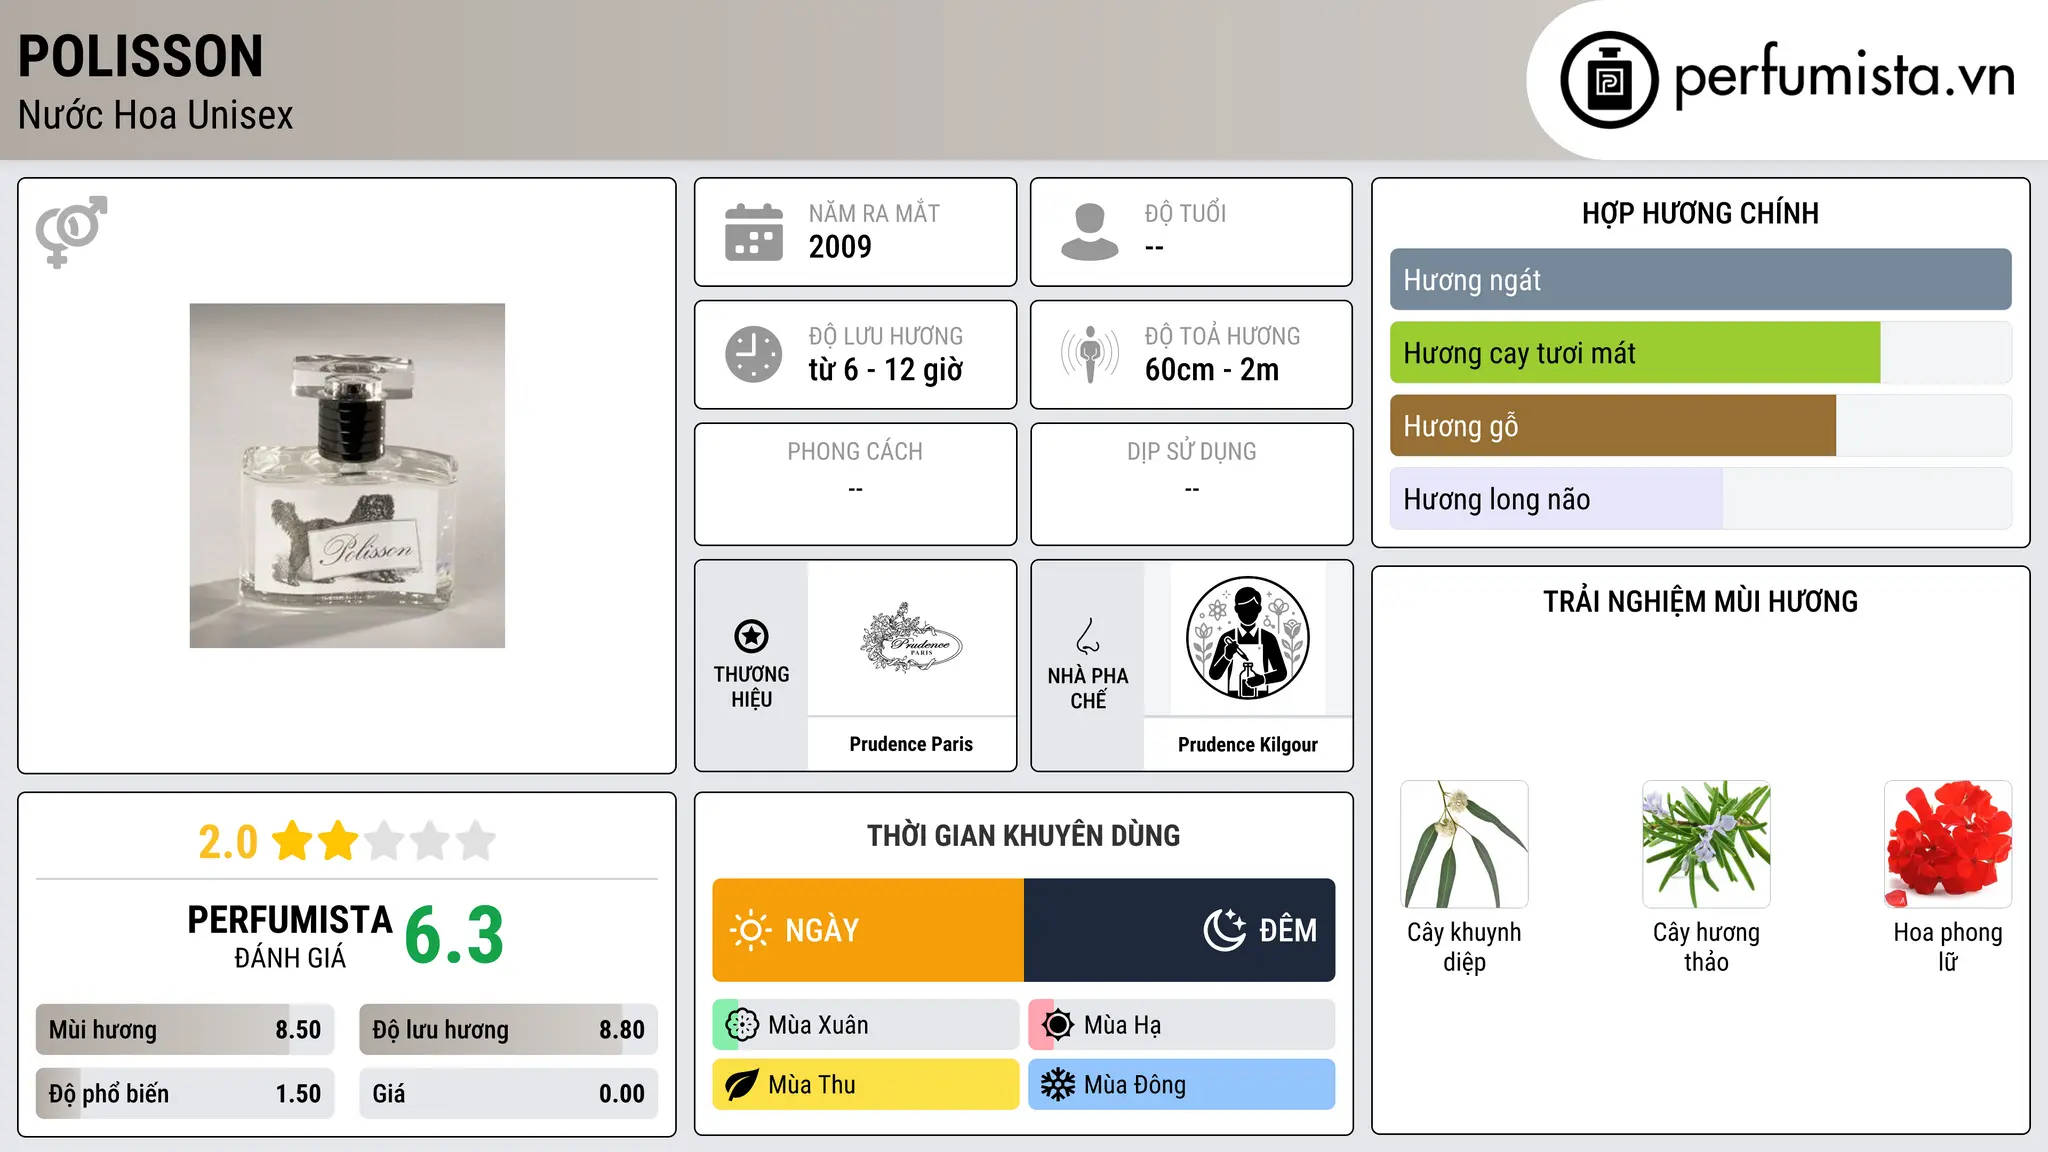Click the Phong cách card label
This screenshot has height=1152, width=2048.
(x=855, y=452)
